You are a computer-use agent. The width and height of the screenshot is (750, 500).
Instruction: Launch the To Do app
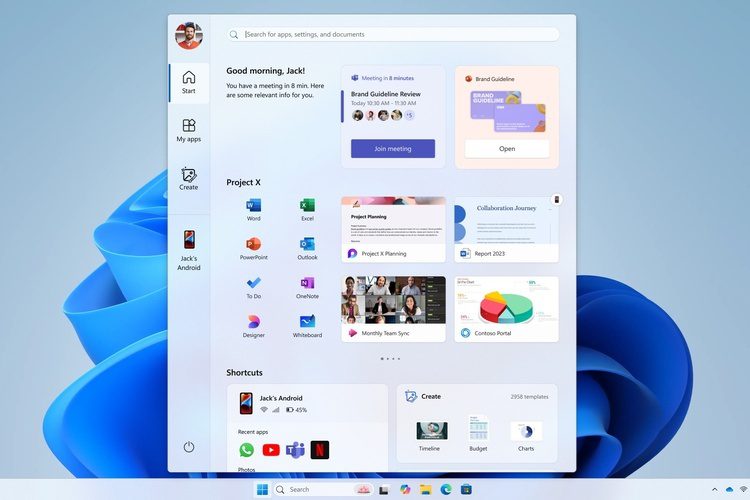[x=253, y=284]
